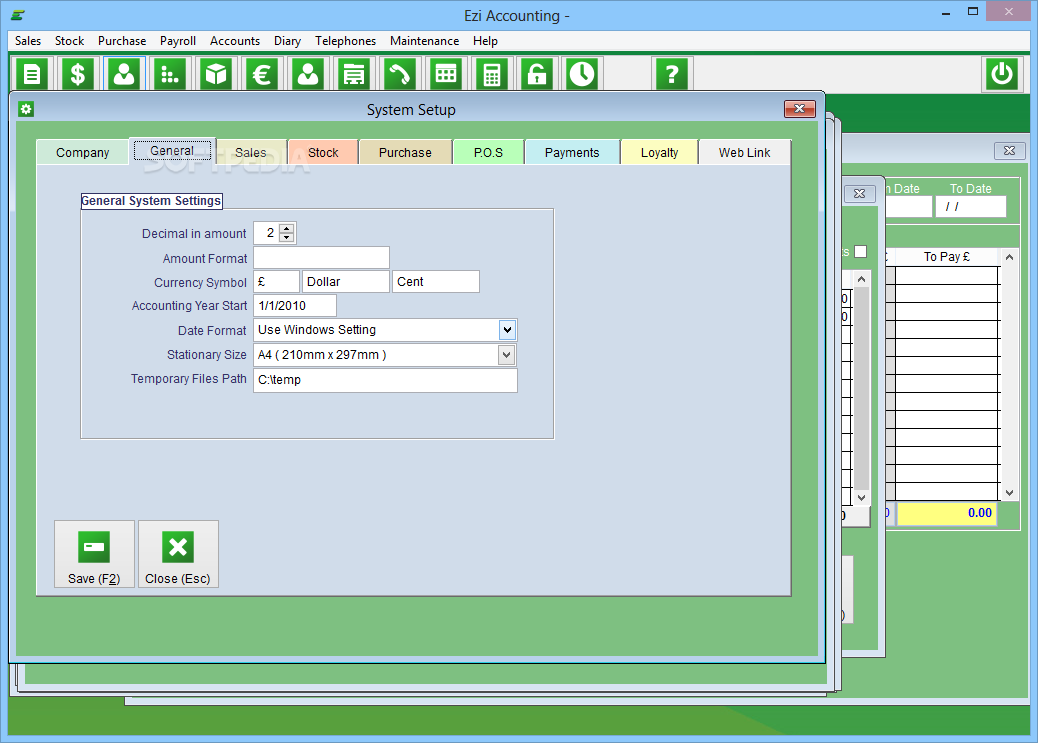Image resolution: width=1038 pixels, height=743 pixels.
Task: Click the General System Settings heading
Action: click(x=151, y=201)
